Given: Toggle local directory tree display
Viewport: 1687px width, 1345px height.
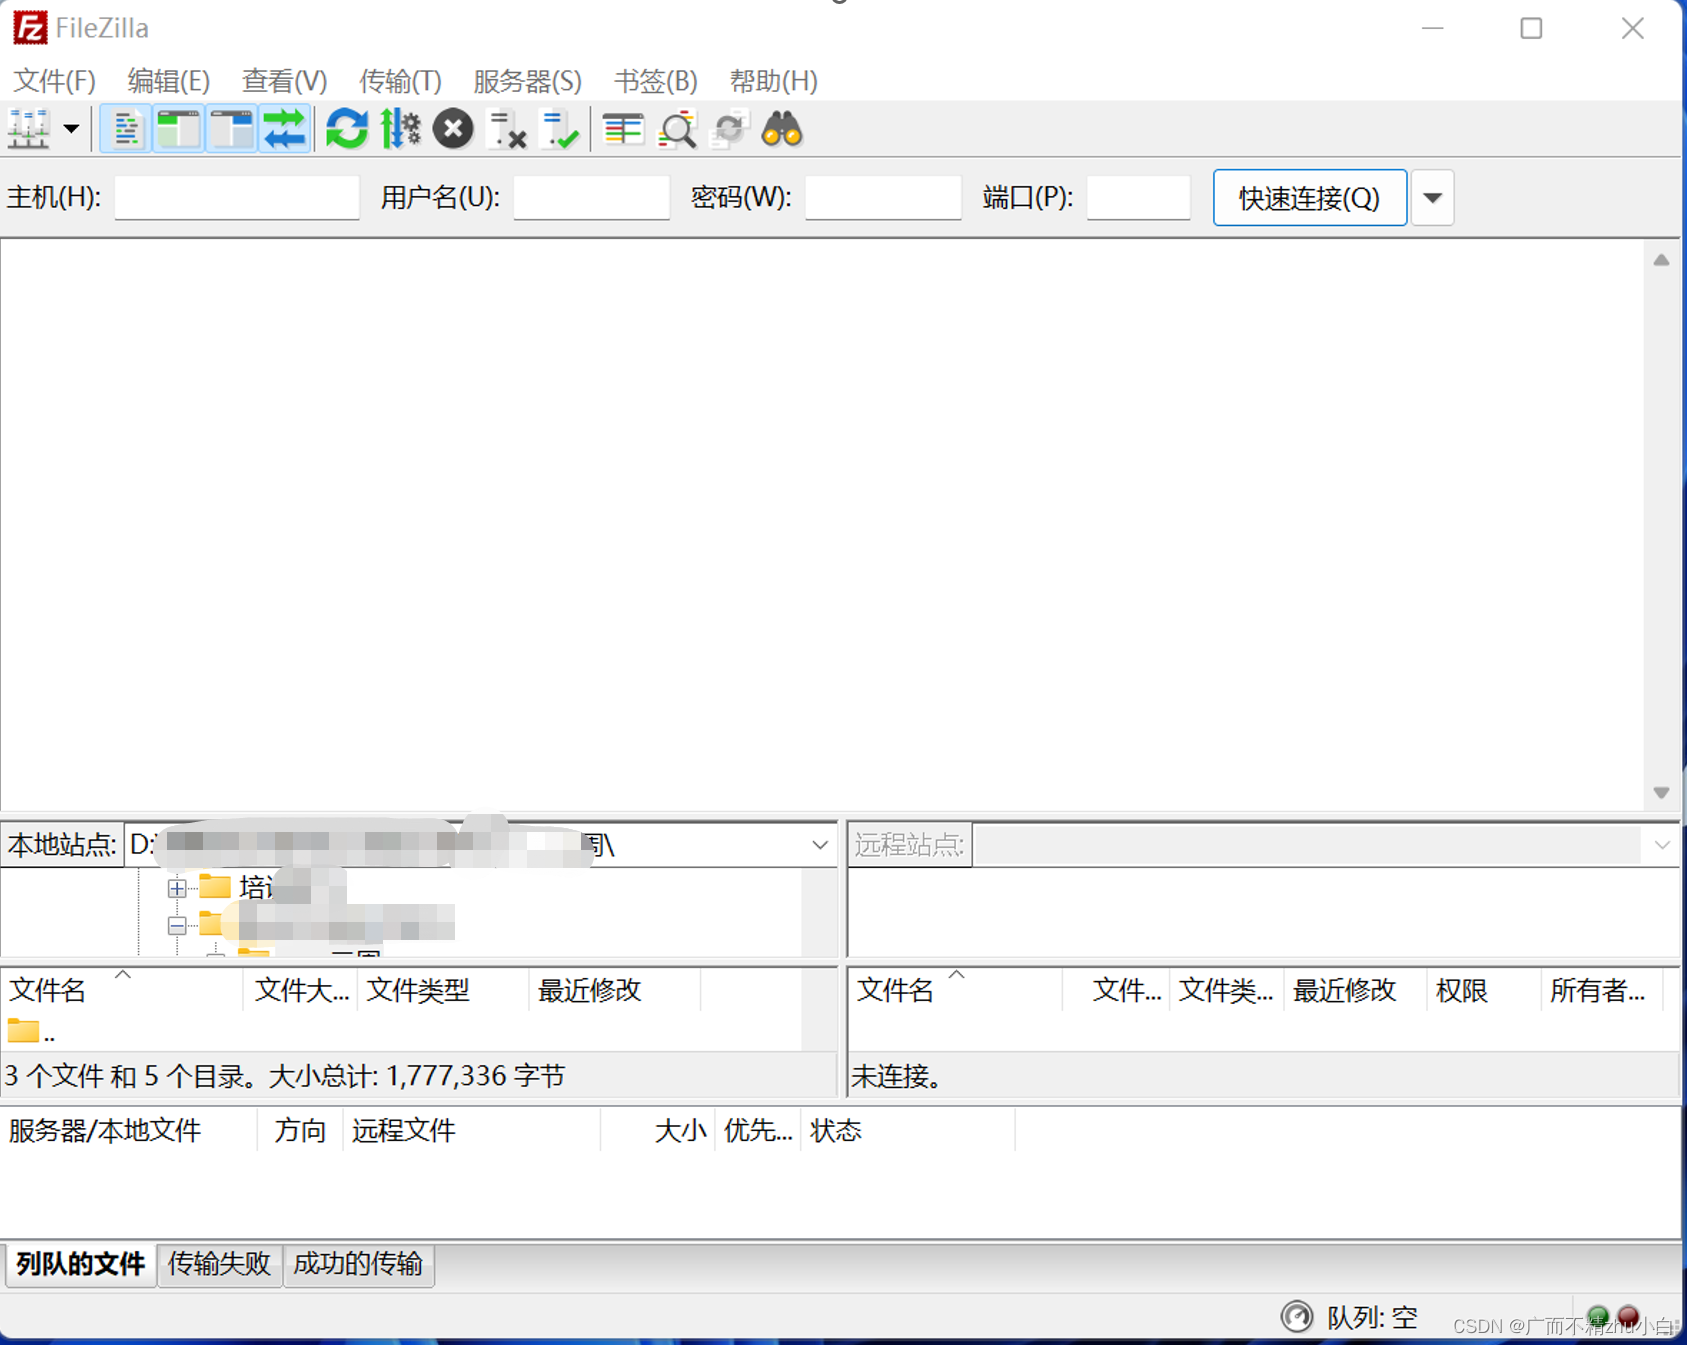Looking at the screenshot, I should [x=179, y=129].
